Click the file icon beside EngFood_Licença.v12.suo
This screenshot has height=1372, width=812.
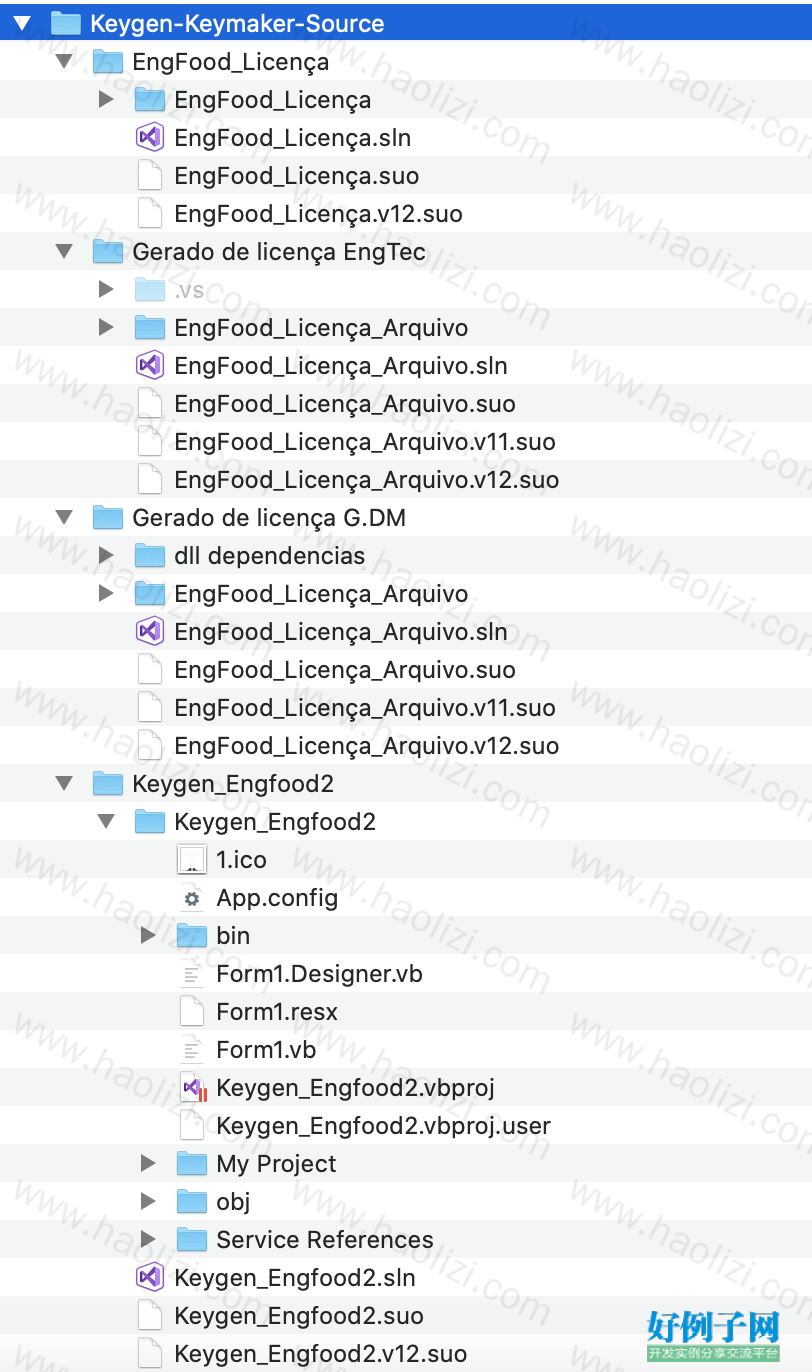150,213
